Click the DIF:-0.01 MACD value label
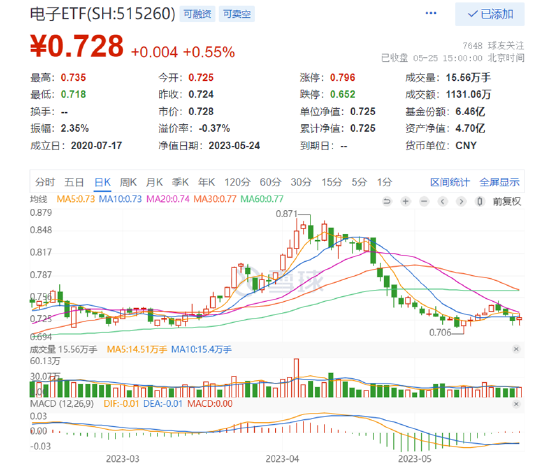 [x=121, y=404]
